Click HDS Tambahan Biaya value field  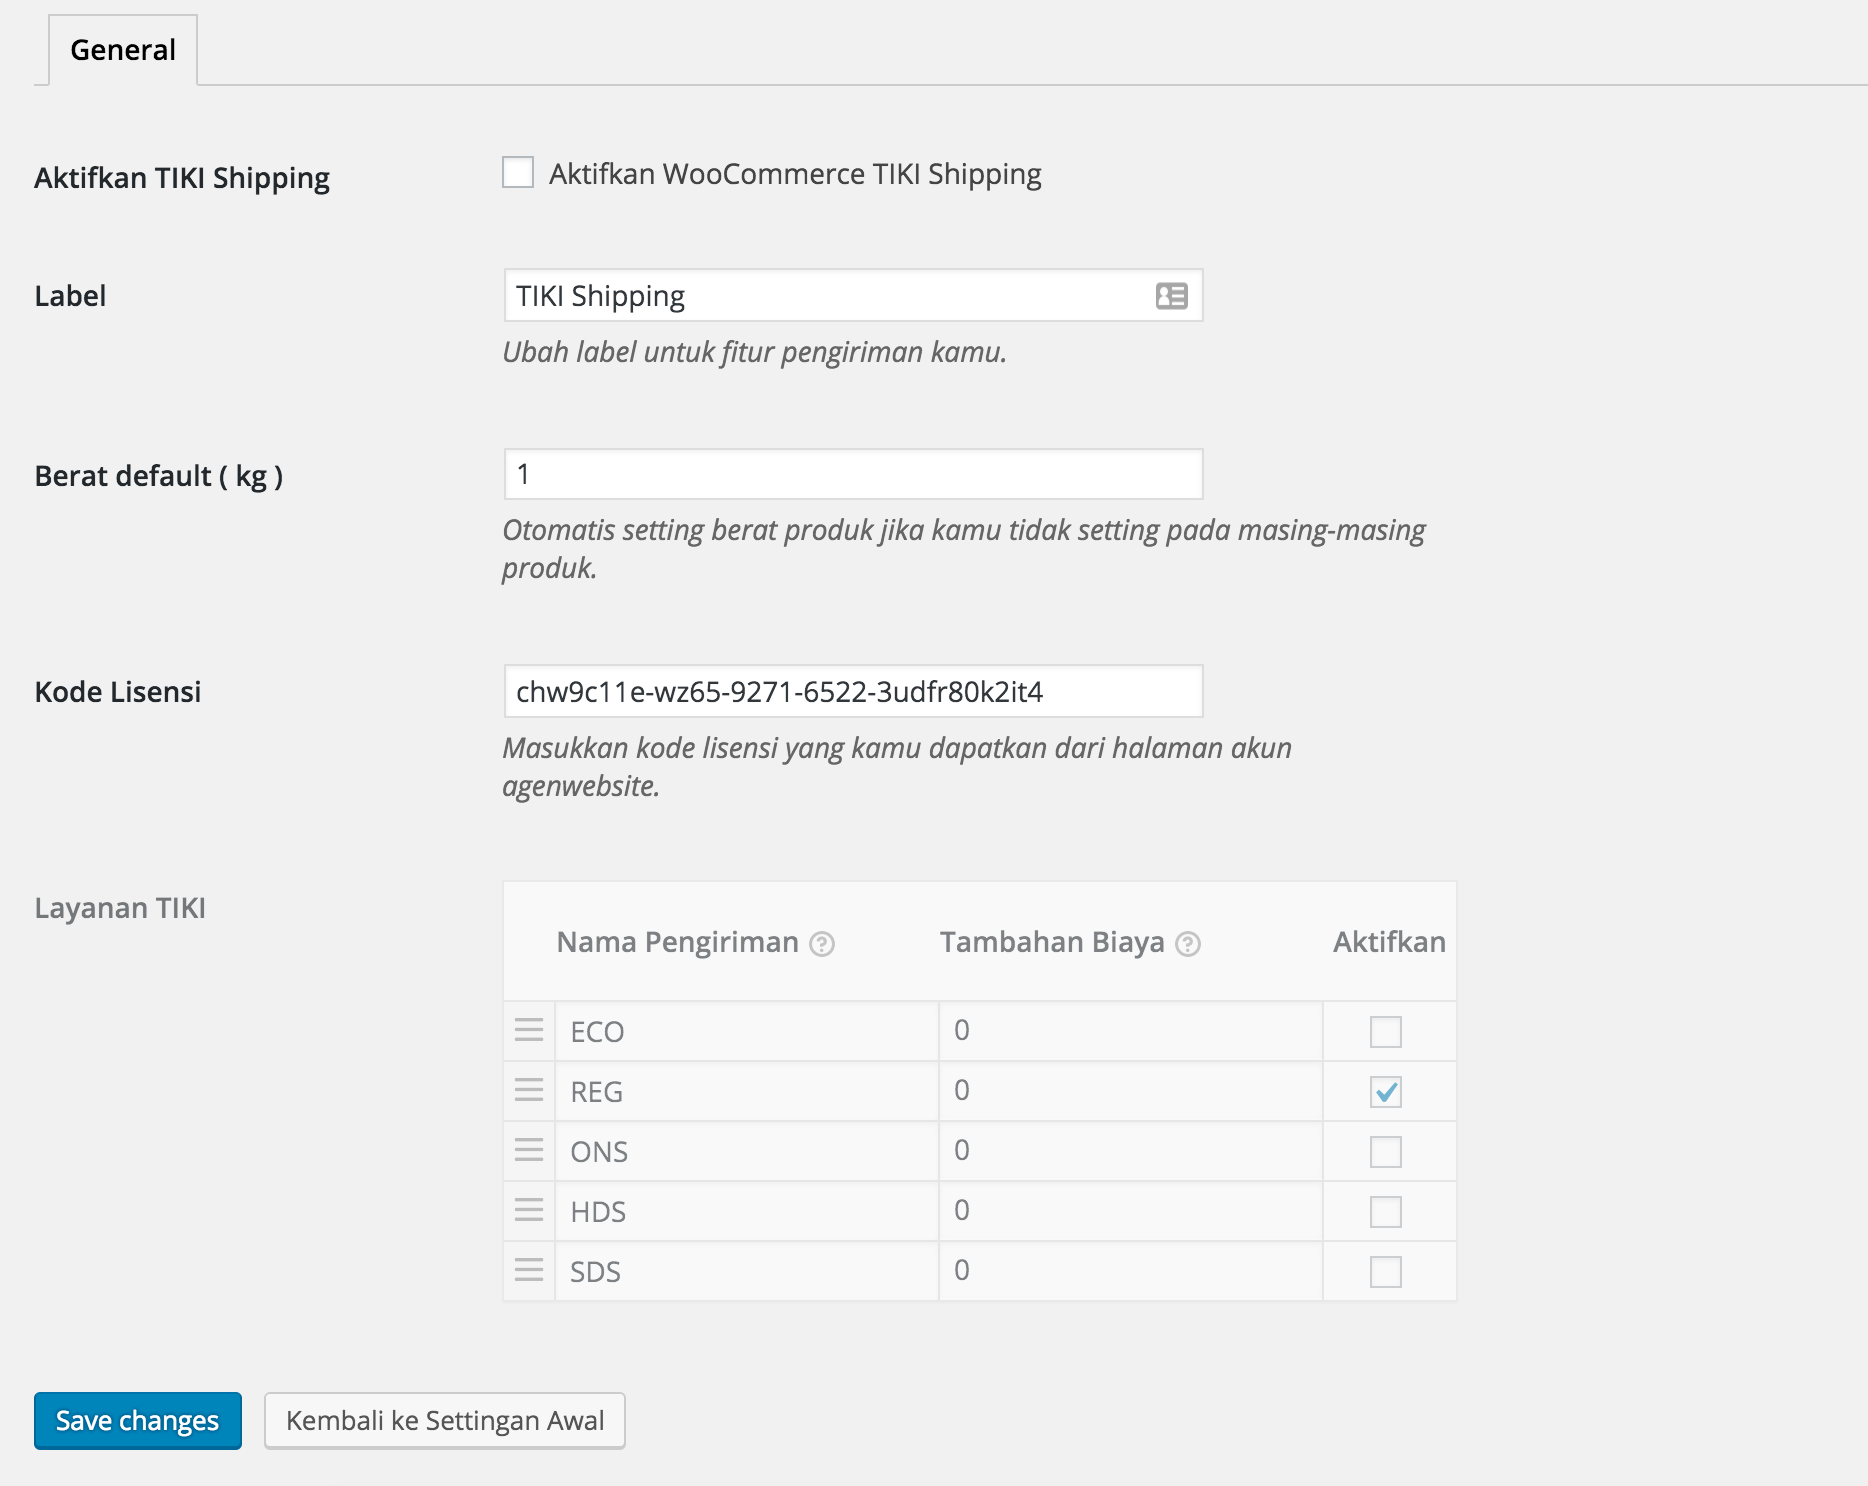[x=1131, y=1211]
